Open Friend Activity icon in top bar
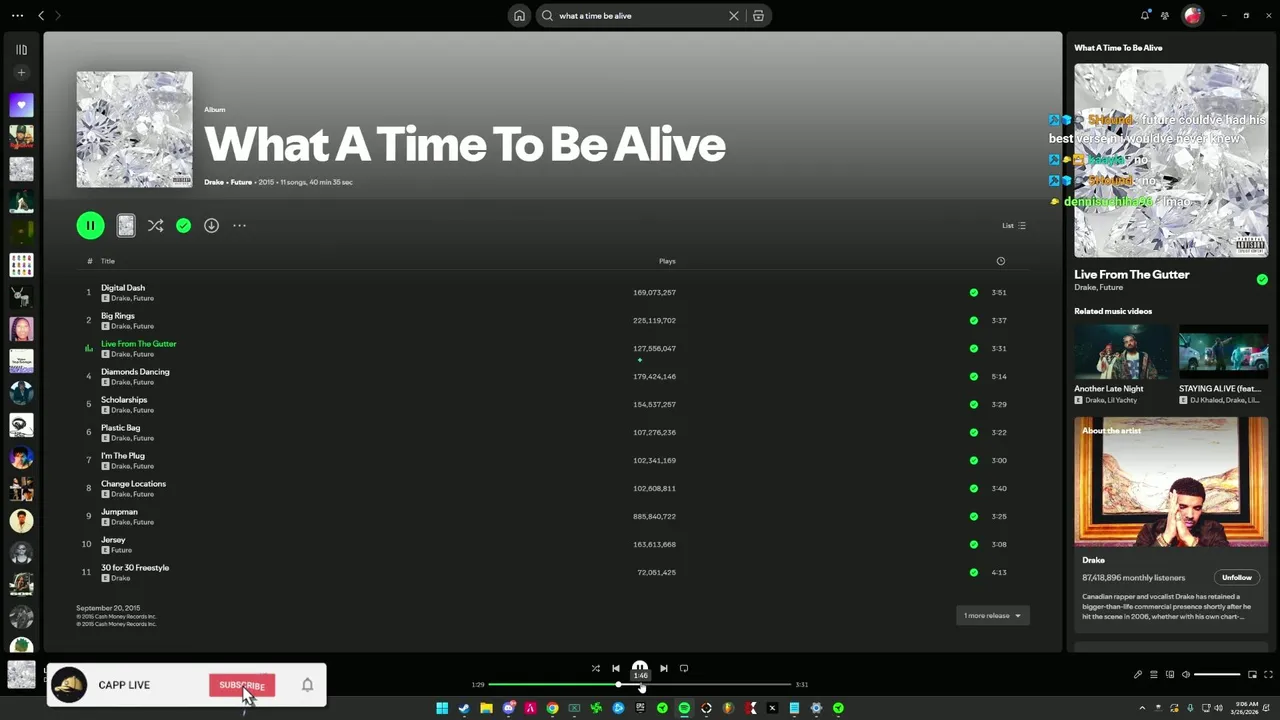The width and height of the screenshot is (1280, 720). click(1165, 16)
